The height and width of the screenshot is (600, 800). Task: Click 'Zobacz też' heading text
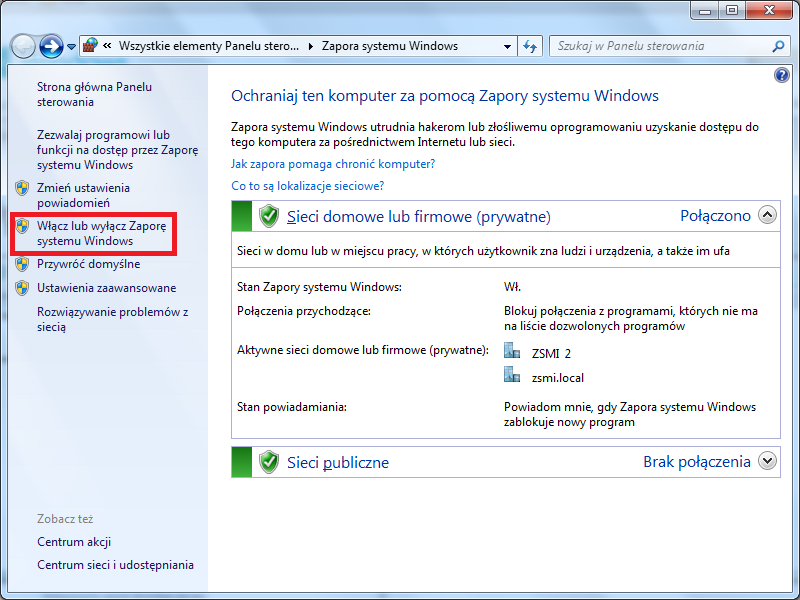pyautogui.click(x=65, y=519)
